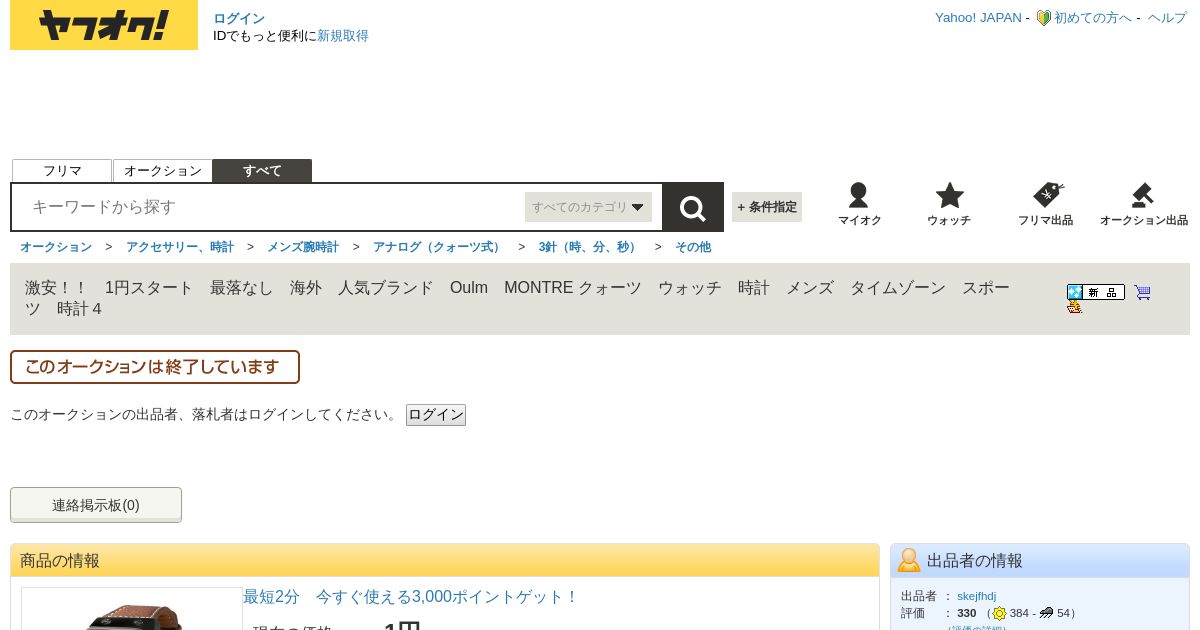Open seller skejfhdj profile link
The image size is (1200, 630).
[977, 596]
